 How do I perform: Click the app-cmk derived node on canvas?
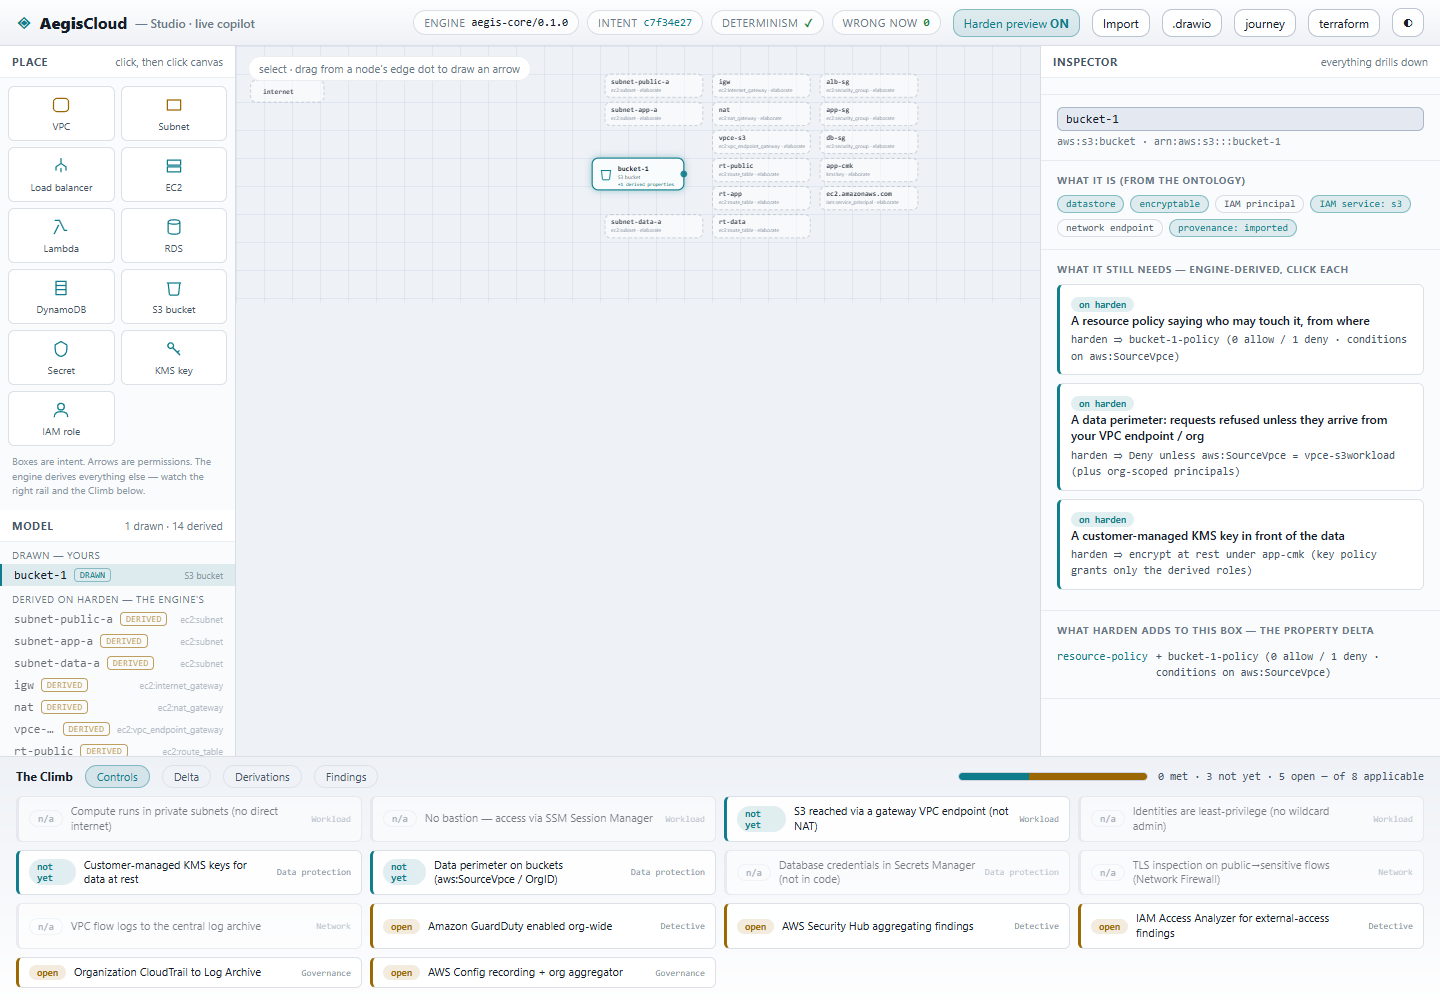click(x=869, y=170)
